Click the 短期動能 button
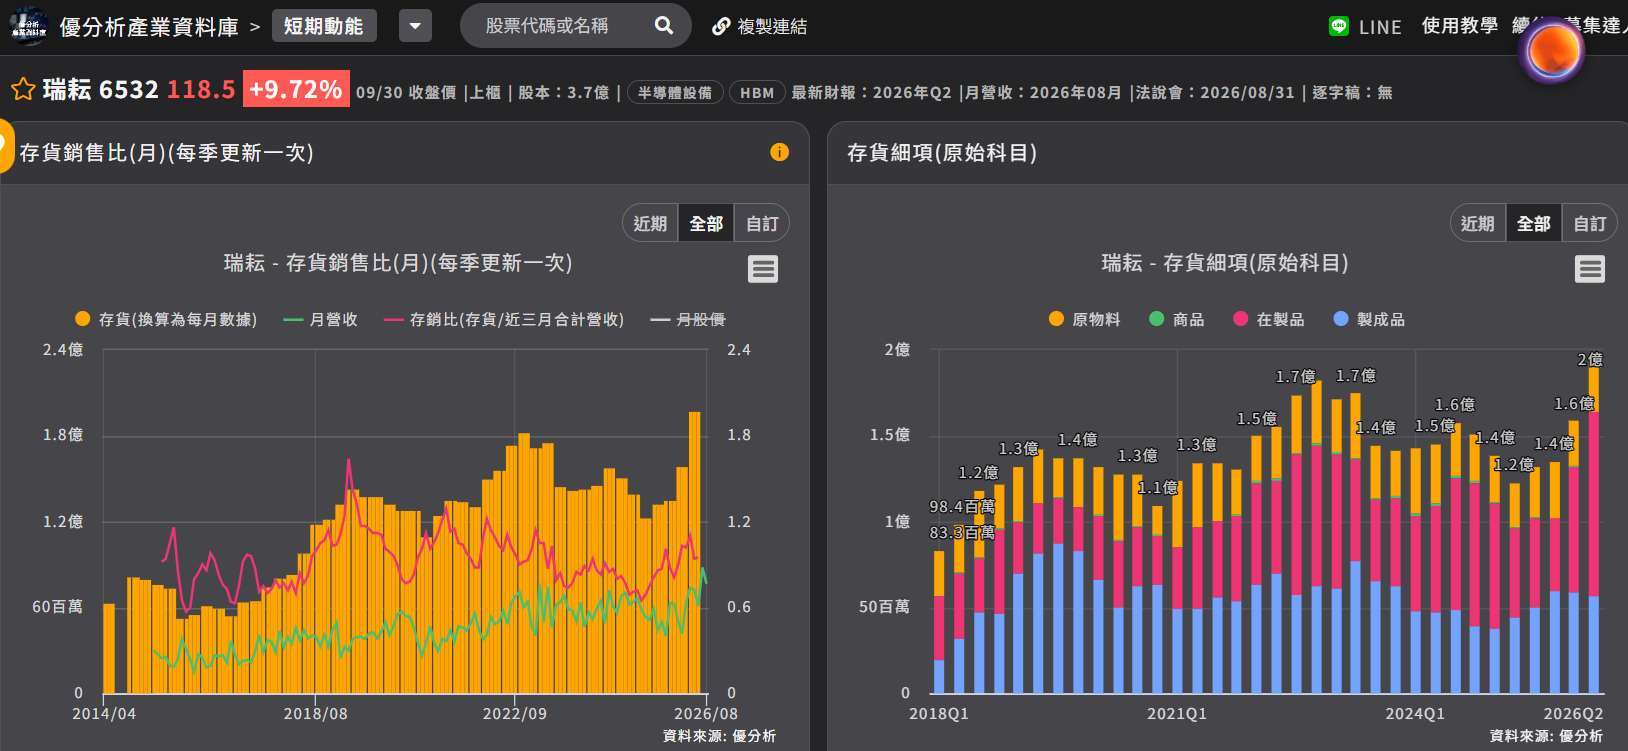The height and width of the screenshot is (751, 1628). pos(324,26)
